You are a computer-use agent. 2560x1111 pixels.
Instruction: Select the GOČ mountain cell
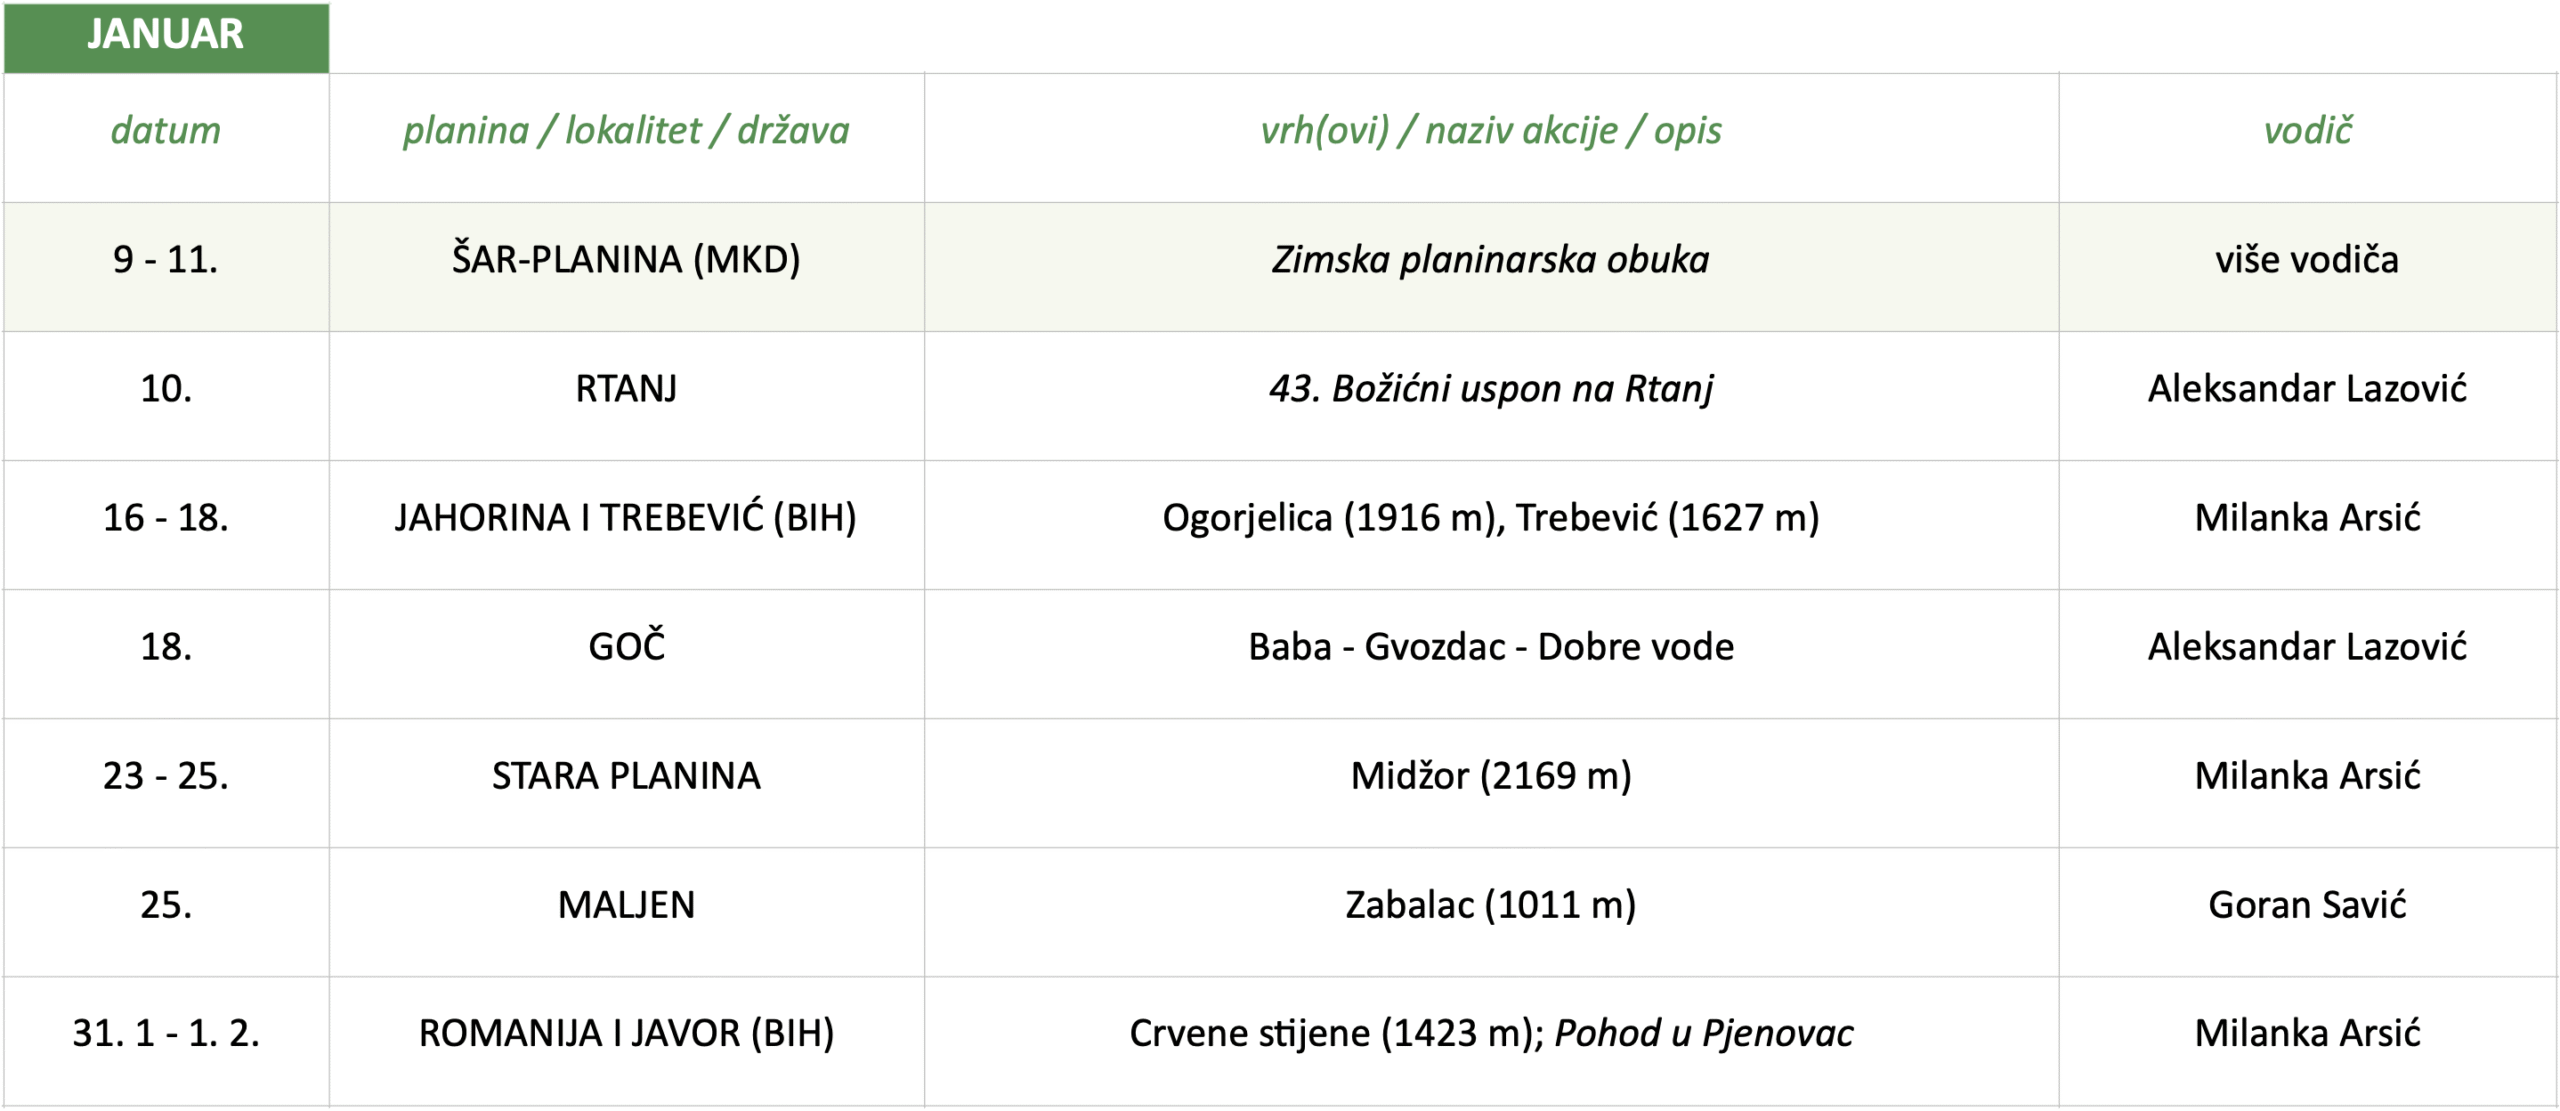coord(626,647)
